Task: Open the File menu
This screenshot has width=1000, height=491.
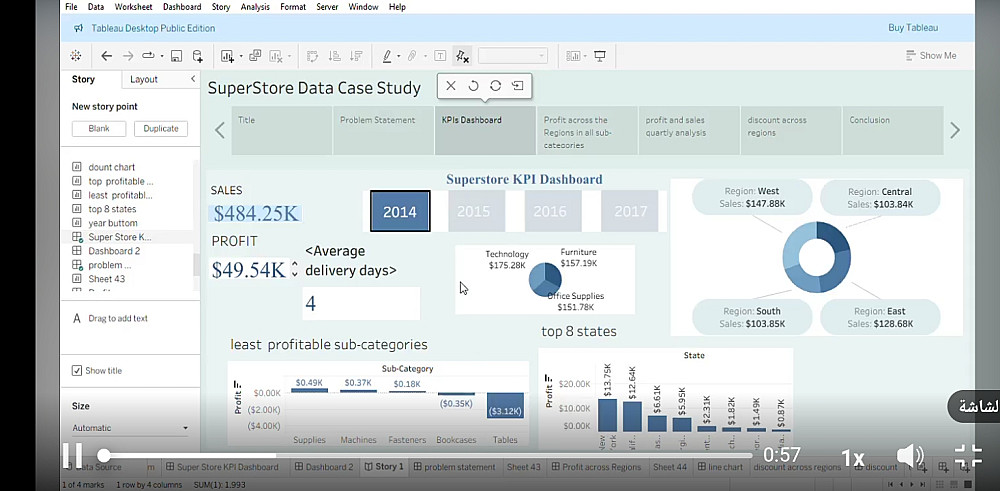Action: click(71, 7)
